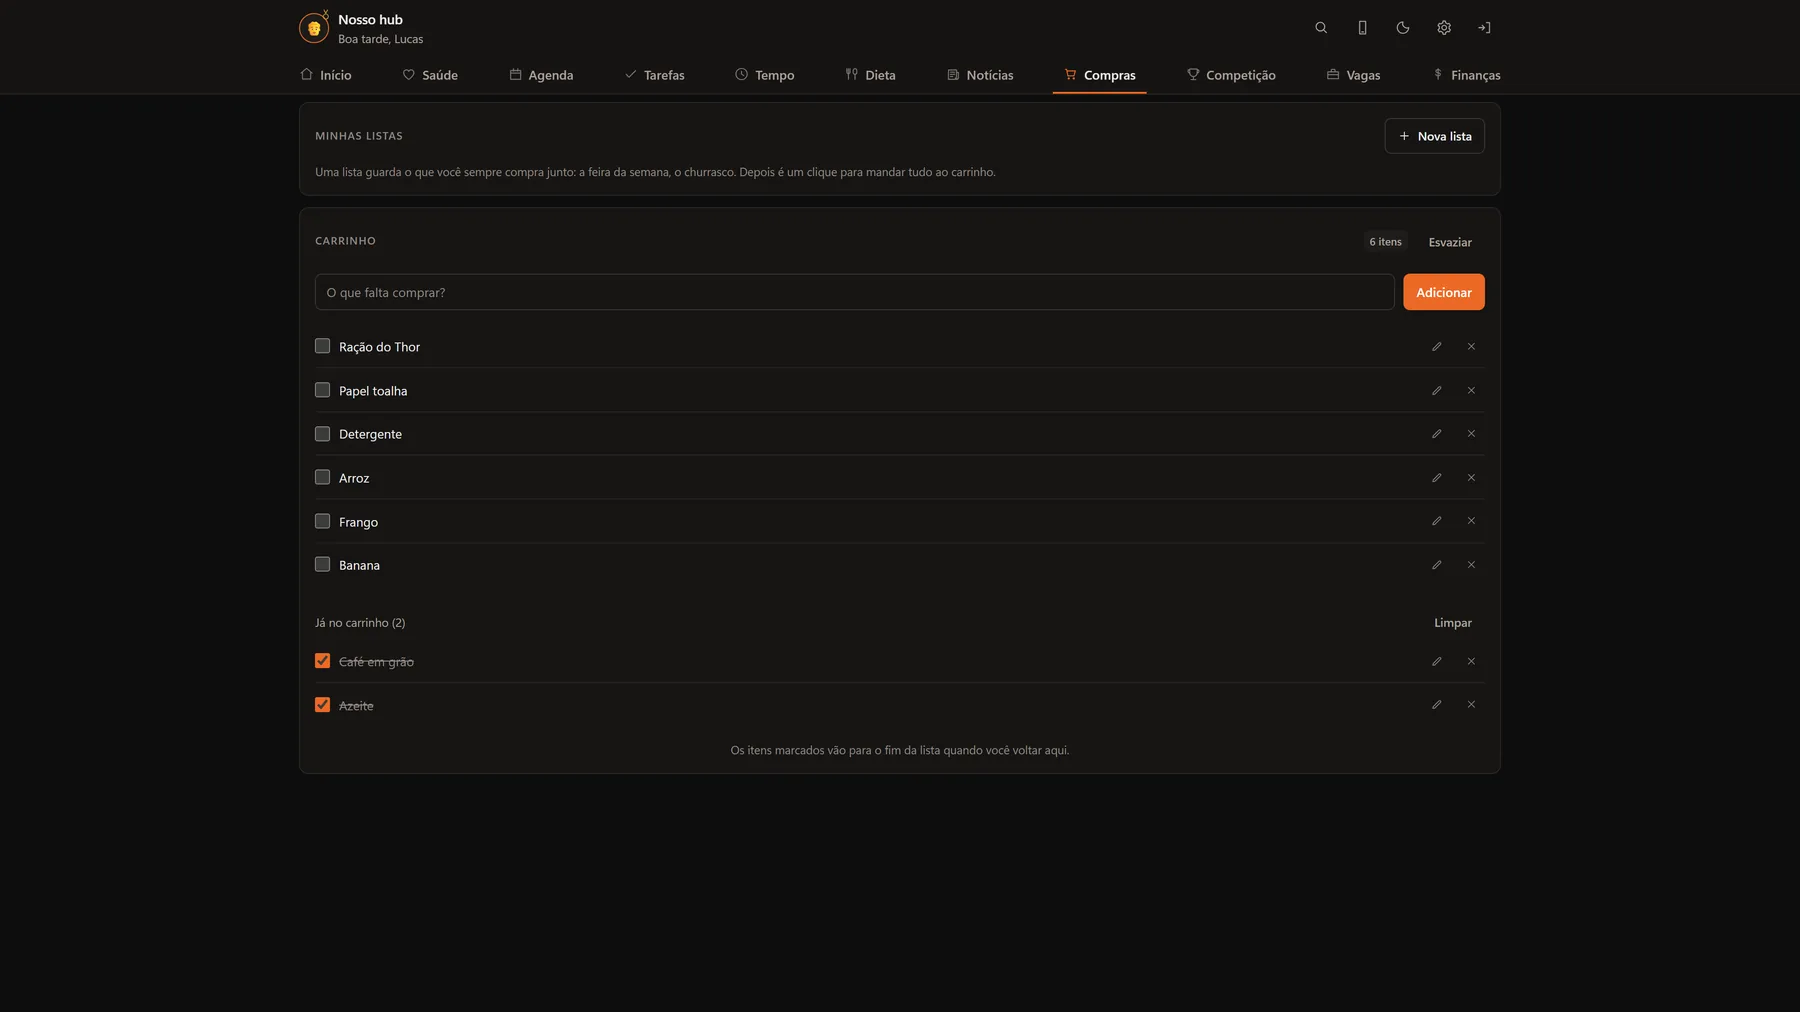Image resolution: width=1800 pixels, height=1012 pixels.
Task: Edit the Banana item with pencil
Action: (x=1437, y=565)
